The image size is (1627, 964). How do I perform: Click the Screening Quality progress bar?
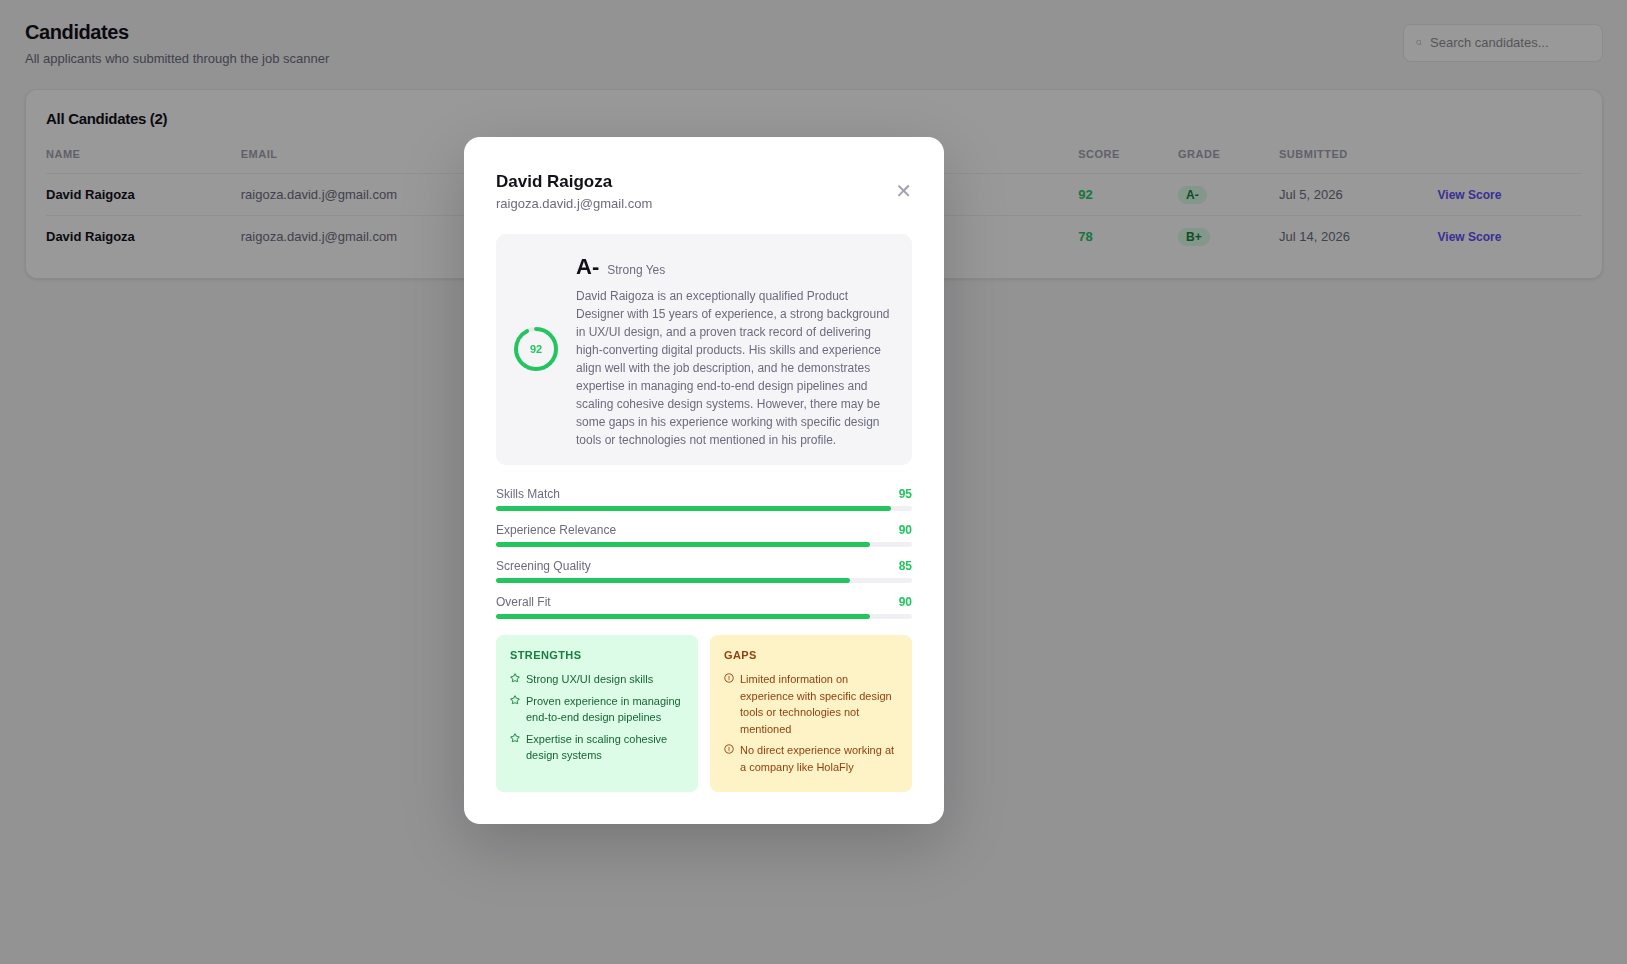coord(704,580)
